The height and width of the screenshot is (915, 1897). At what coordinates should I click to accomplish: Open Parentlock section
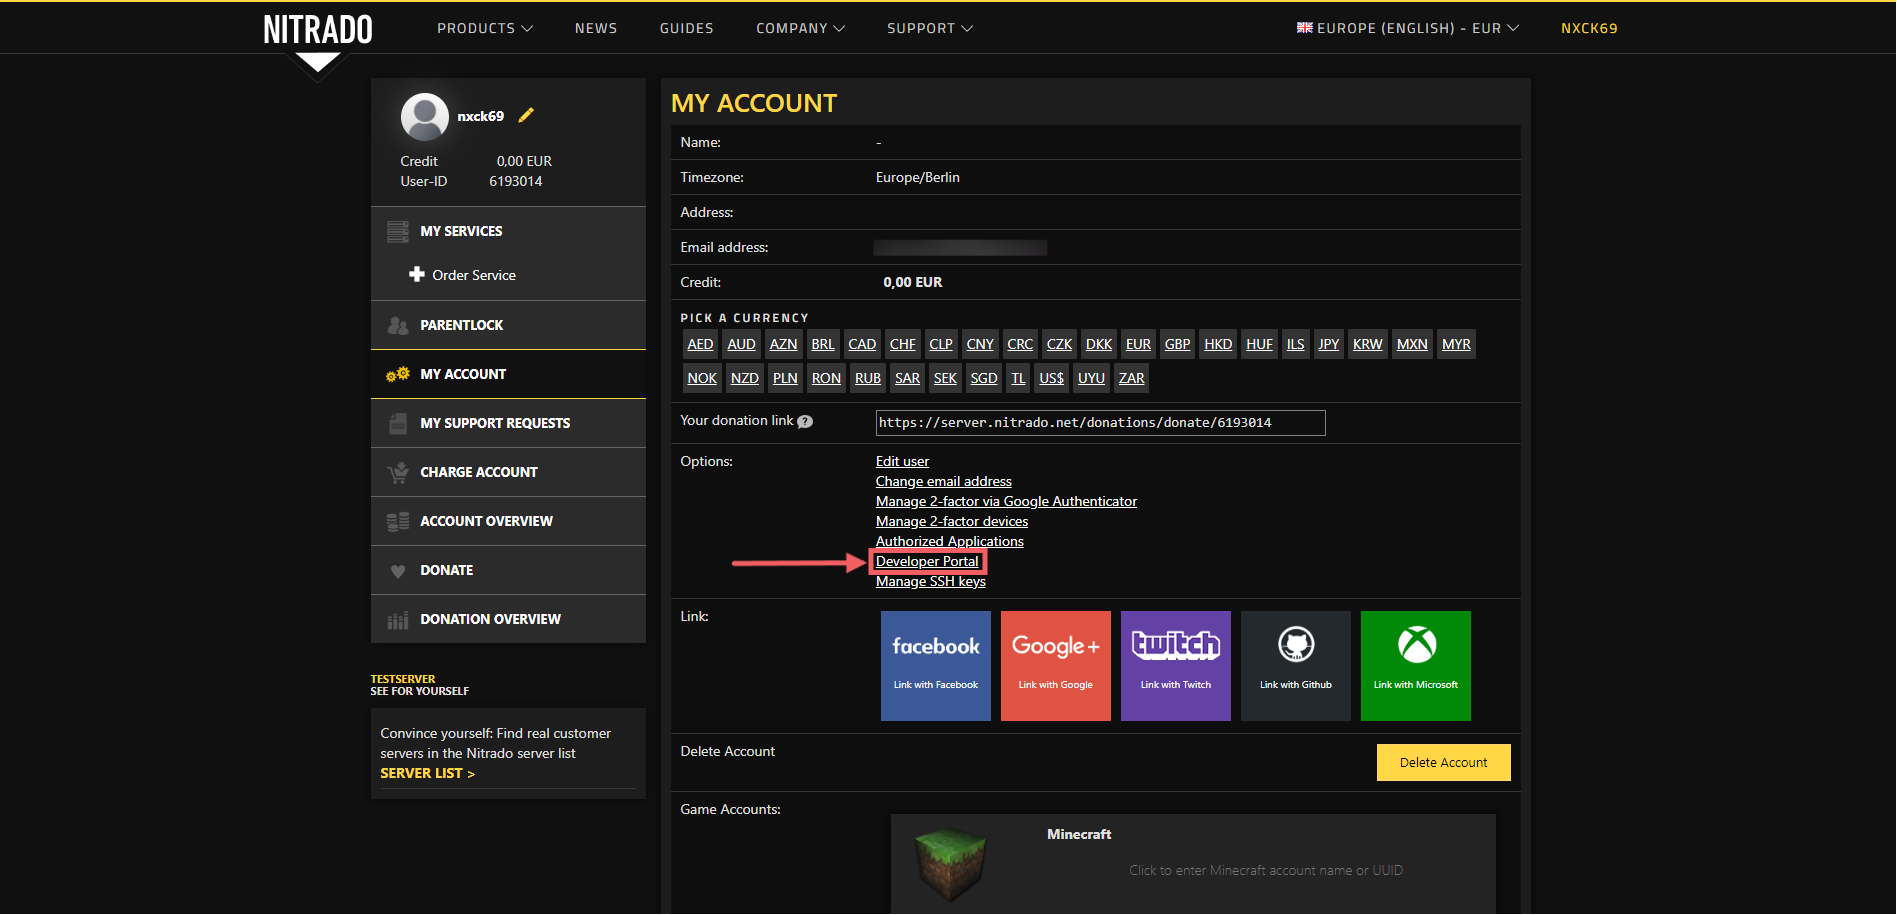click(508, 325)
